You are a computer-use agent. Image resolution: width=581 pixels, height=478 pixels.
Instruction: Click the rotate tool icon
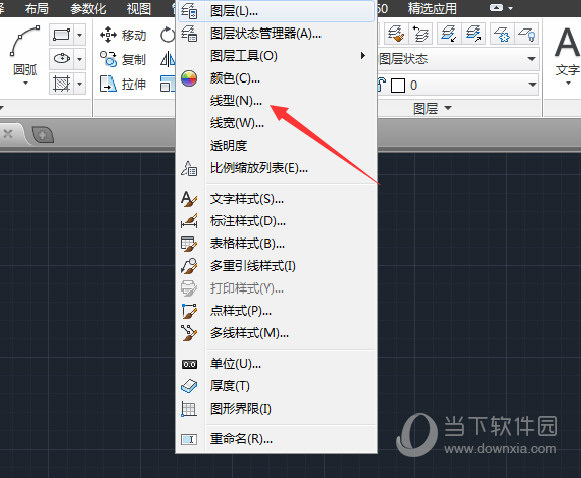[x=167, y=35]
